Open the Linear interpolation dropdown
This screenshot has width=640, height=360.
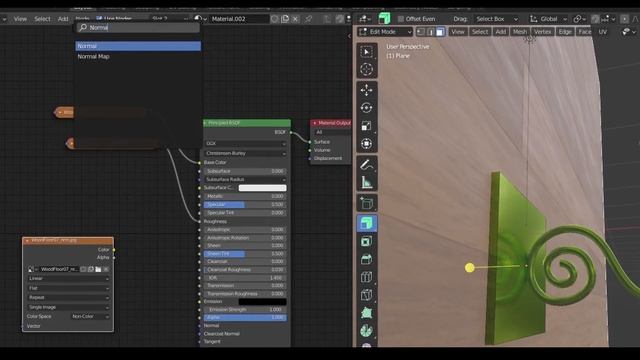(x=68, y=278)
